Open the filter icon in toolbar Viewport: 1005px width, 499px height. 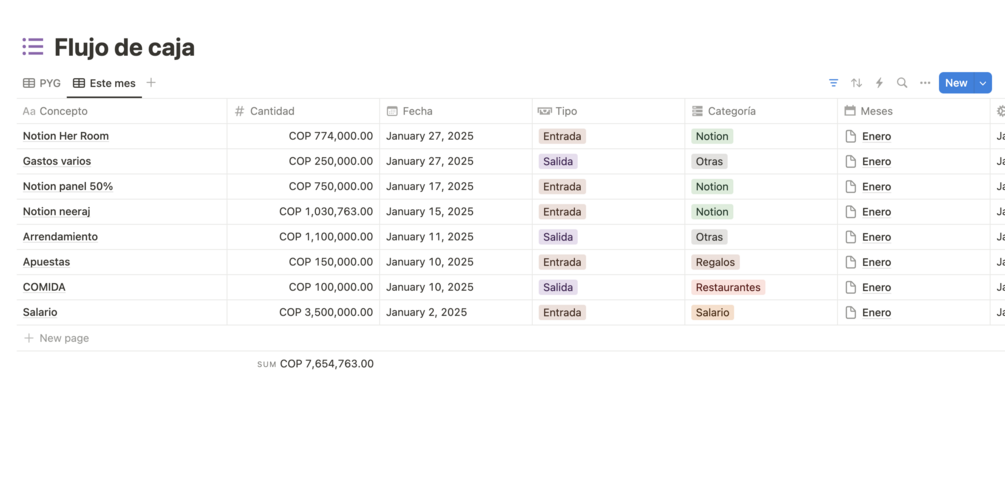[833, 83]
